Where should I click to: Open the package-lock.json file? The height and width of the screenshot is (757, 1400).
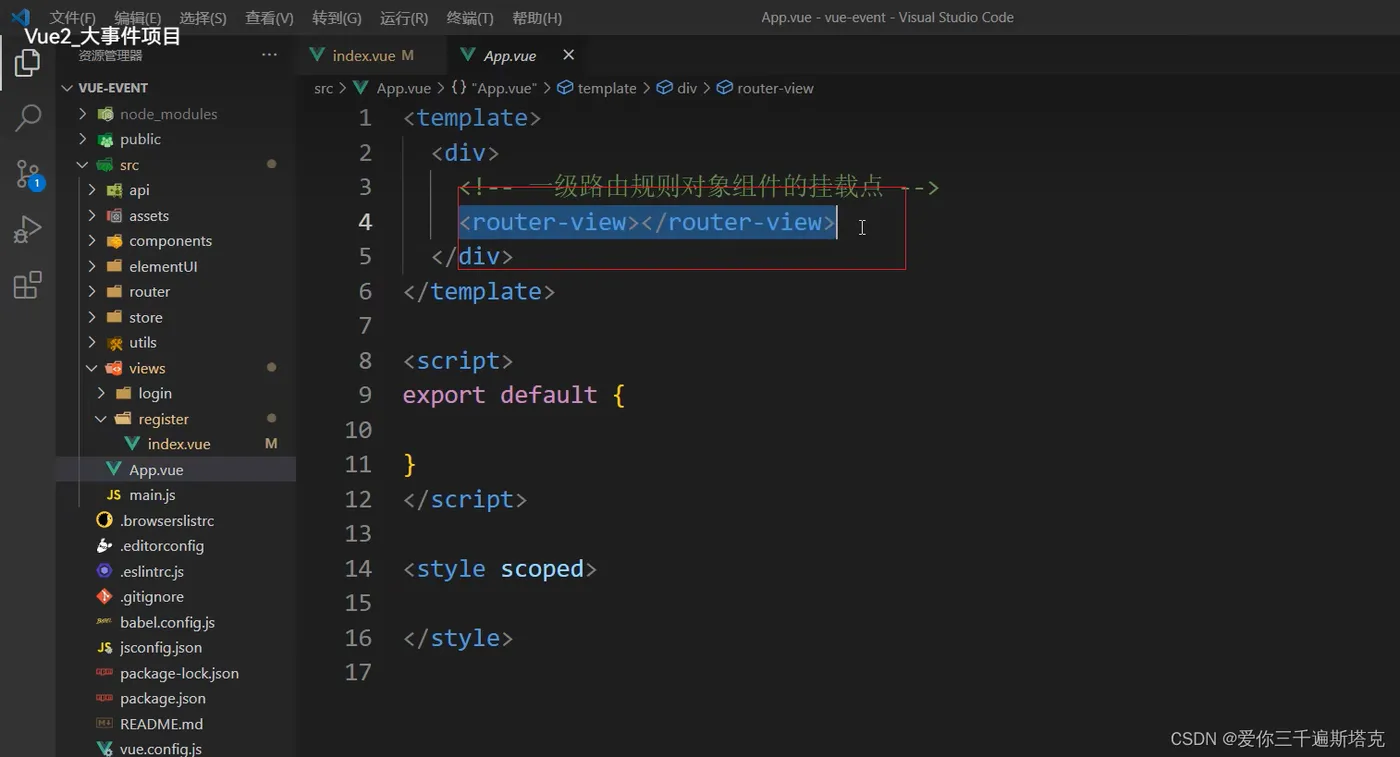[x=176, y=673]
